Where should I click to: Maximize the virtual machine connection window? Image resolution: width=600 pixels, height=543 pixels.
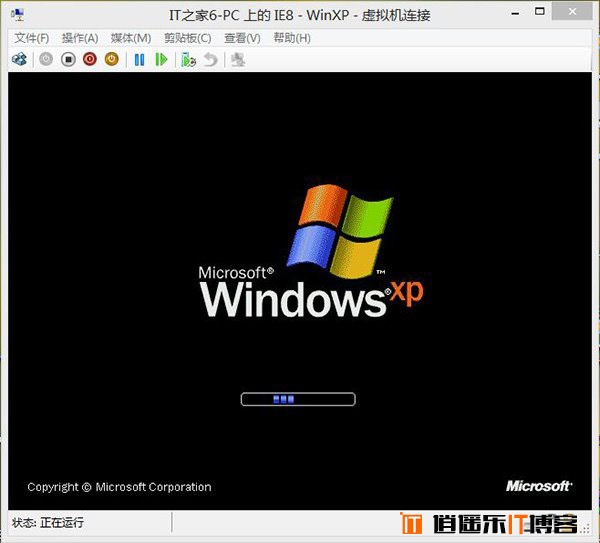click(x=540, y=12)
